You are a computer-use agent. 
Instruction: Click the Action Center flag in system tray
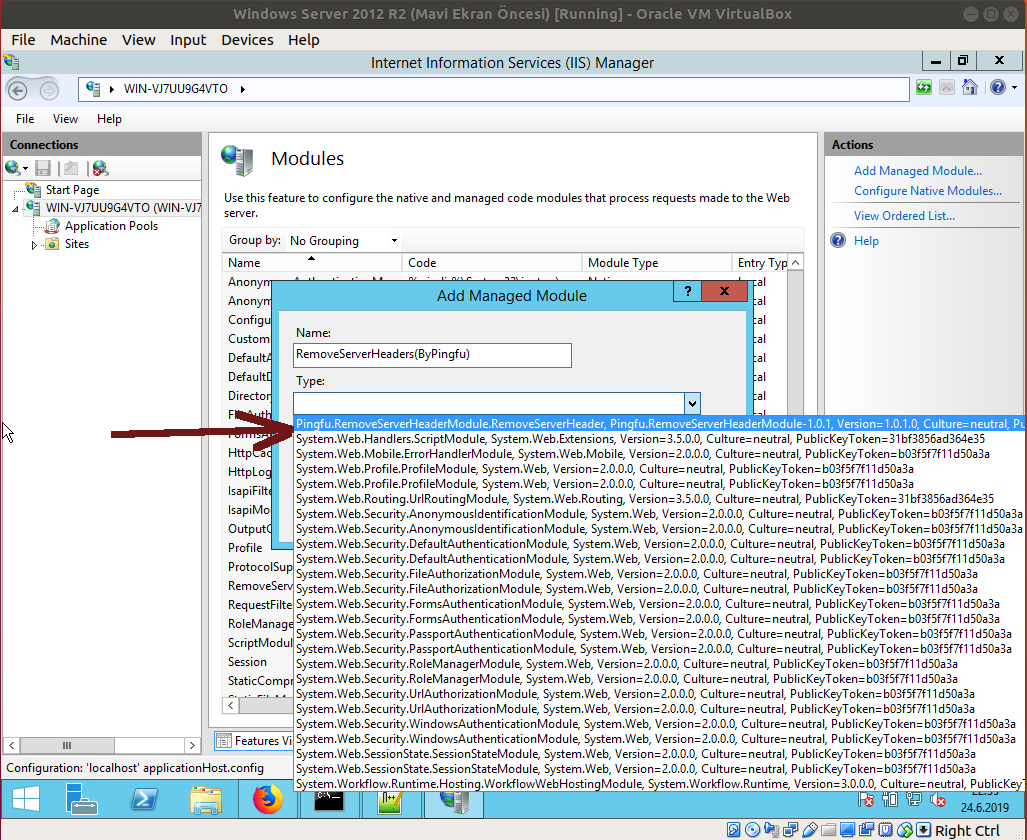coord(866,800)
